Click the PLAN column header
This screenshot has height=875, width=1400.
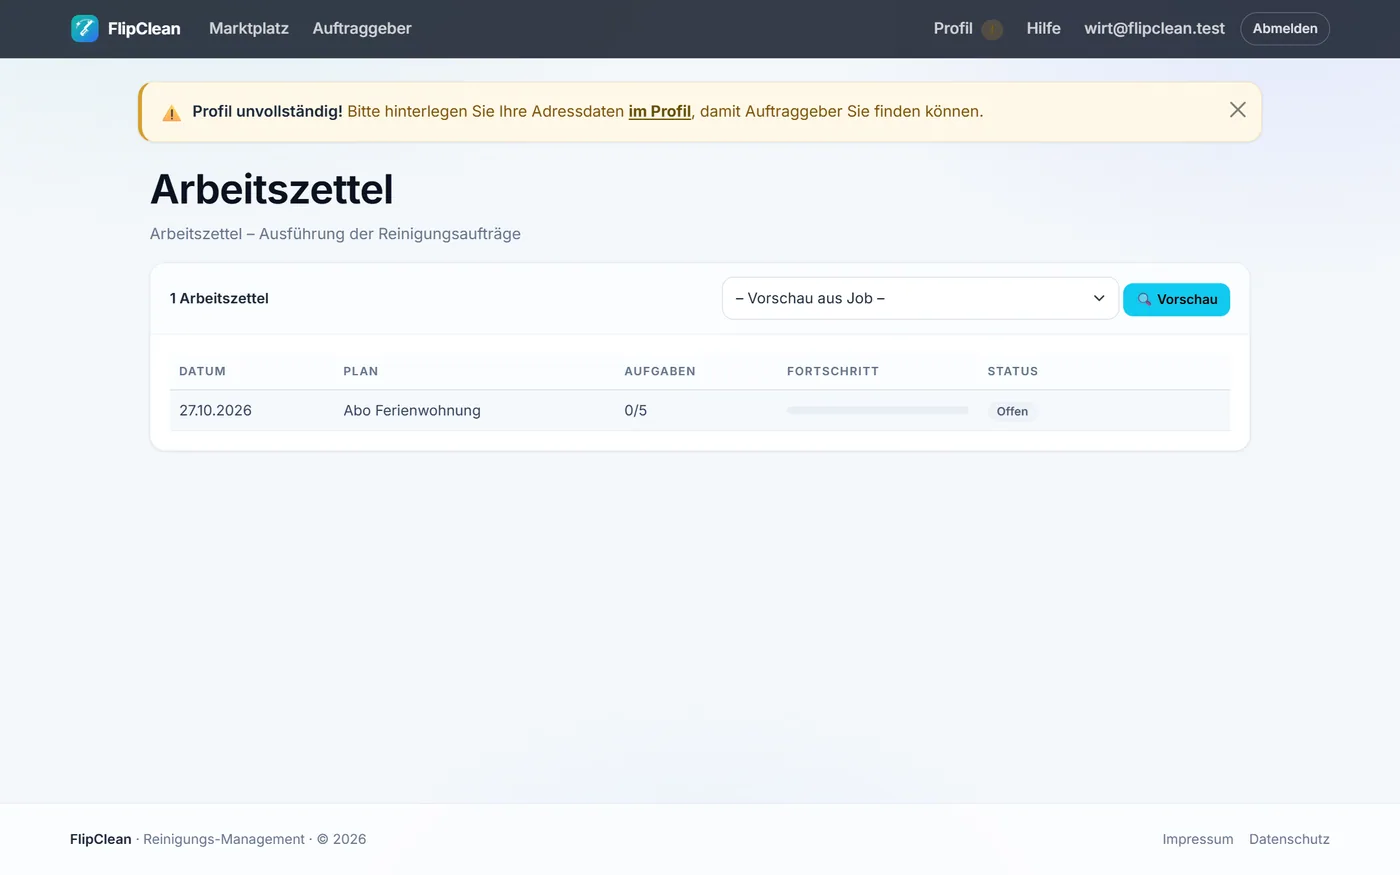point(361,371)
